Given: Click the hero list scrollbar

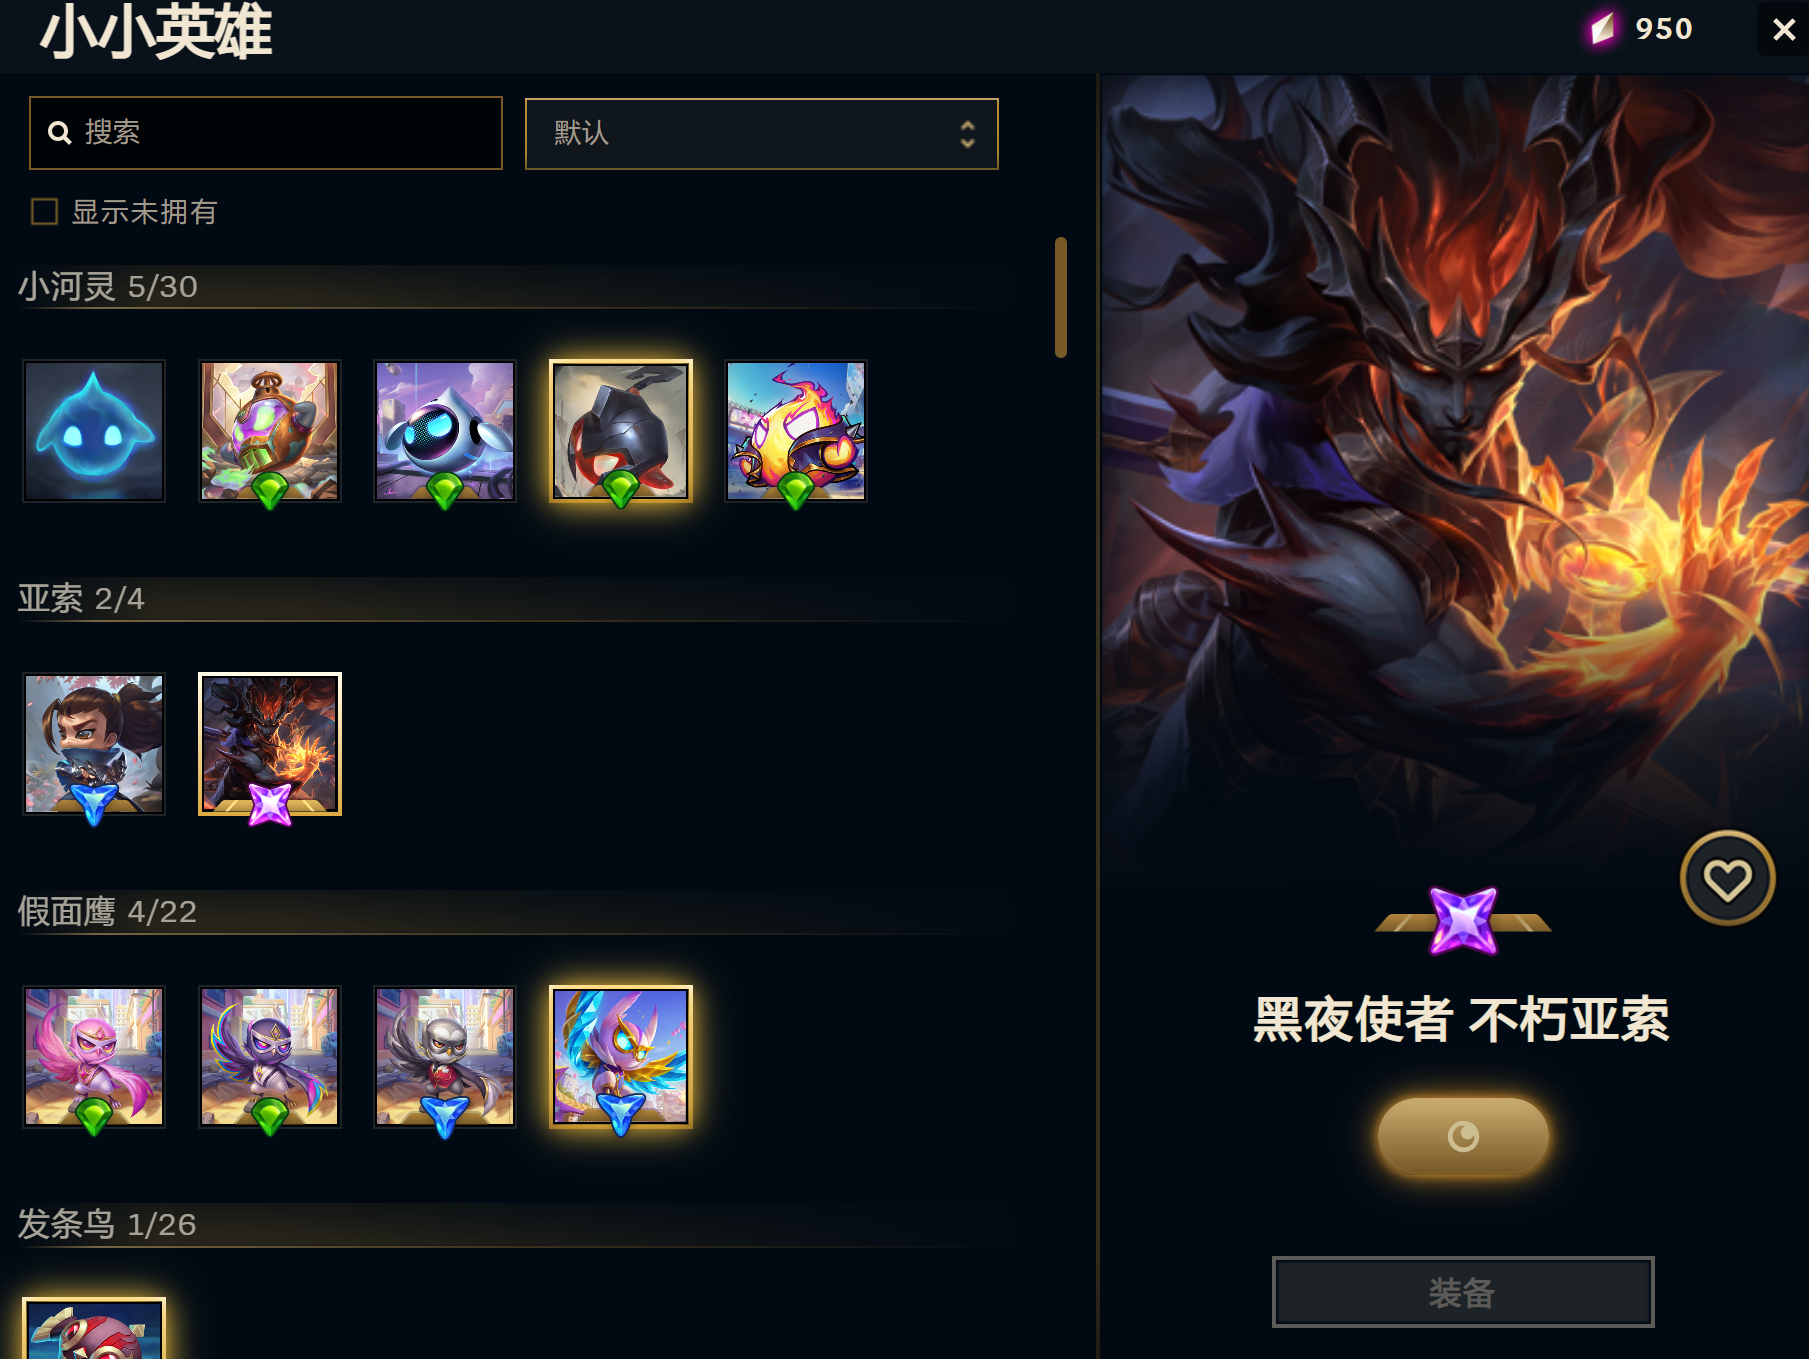Looking at the screenshot, I should pyautogui.click(x=1061, y=297).
